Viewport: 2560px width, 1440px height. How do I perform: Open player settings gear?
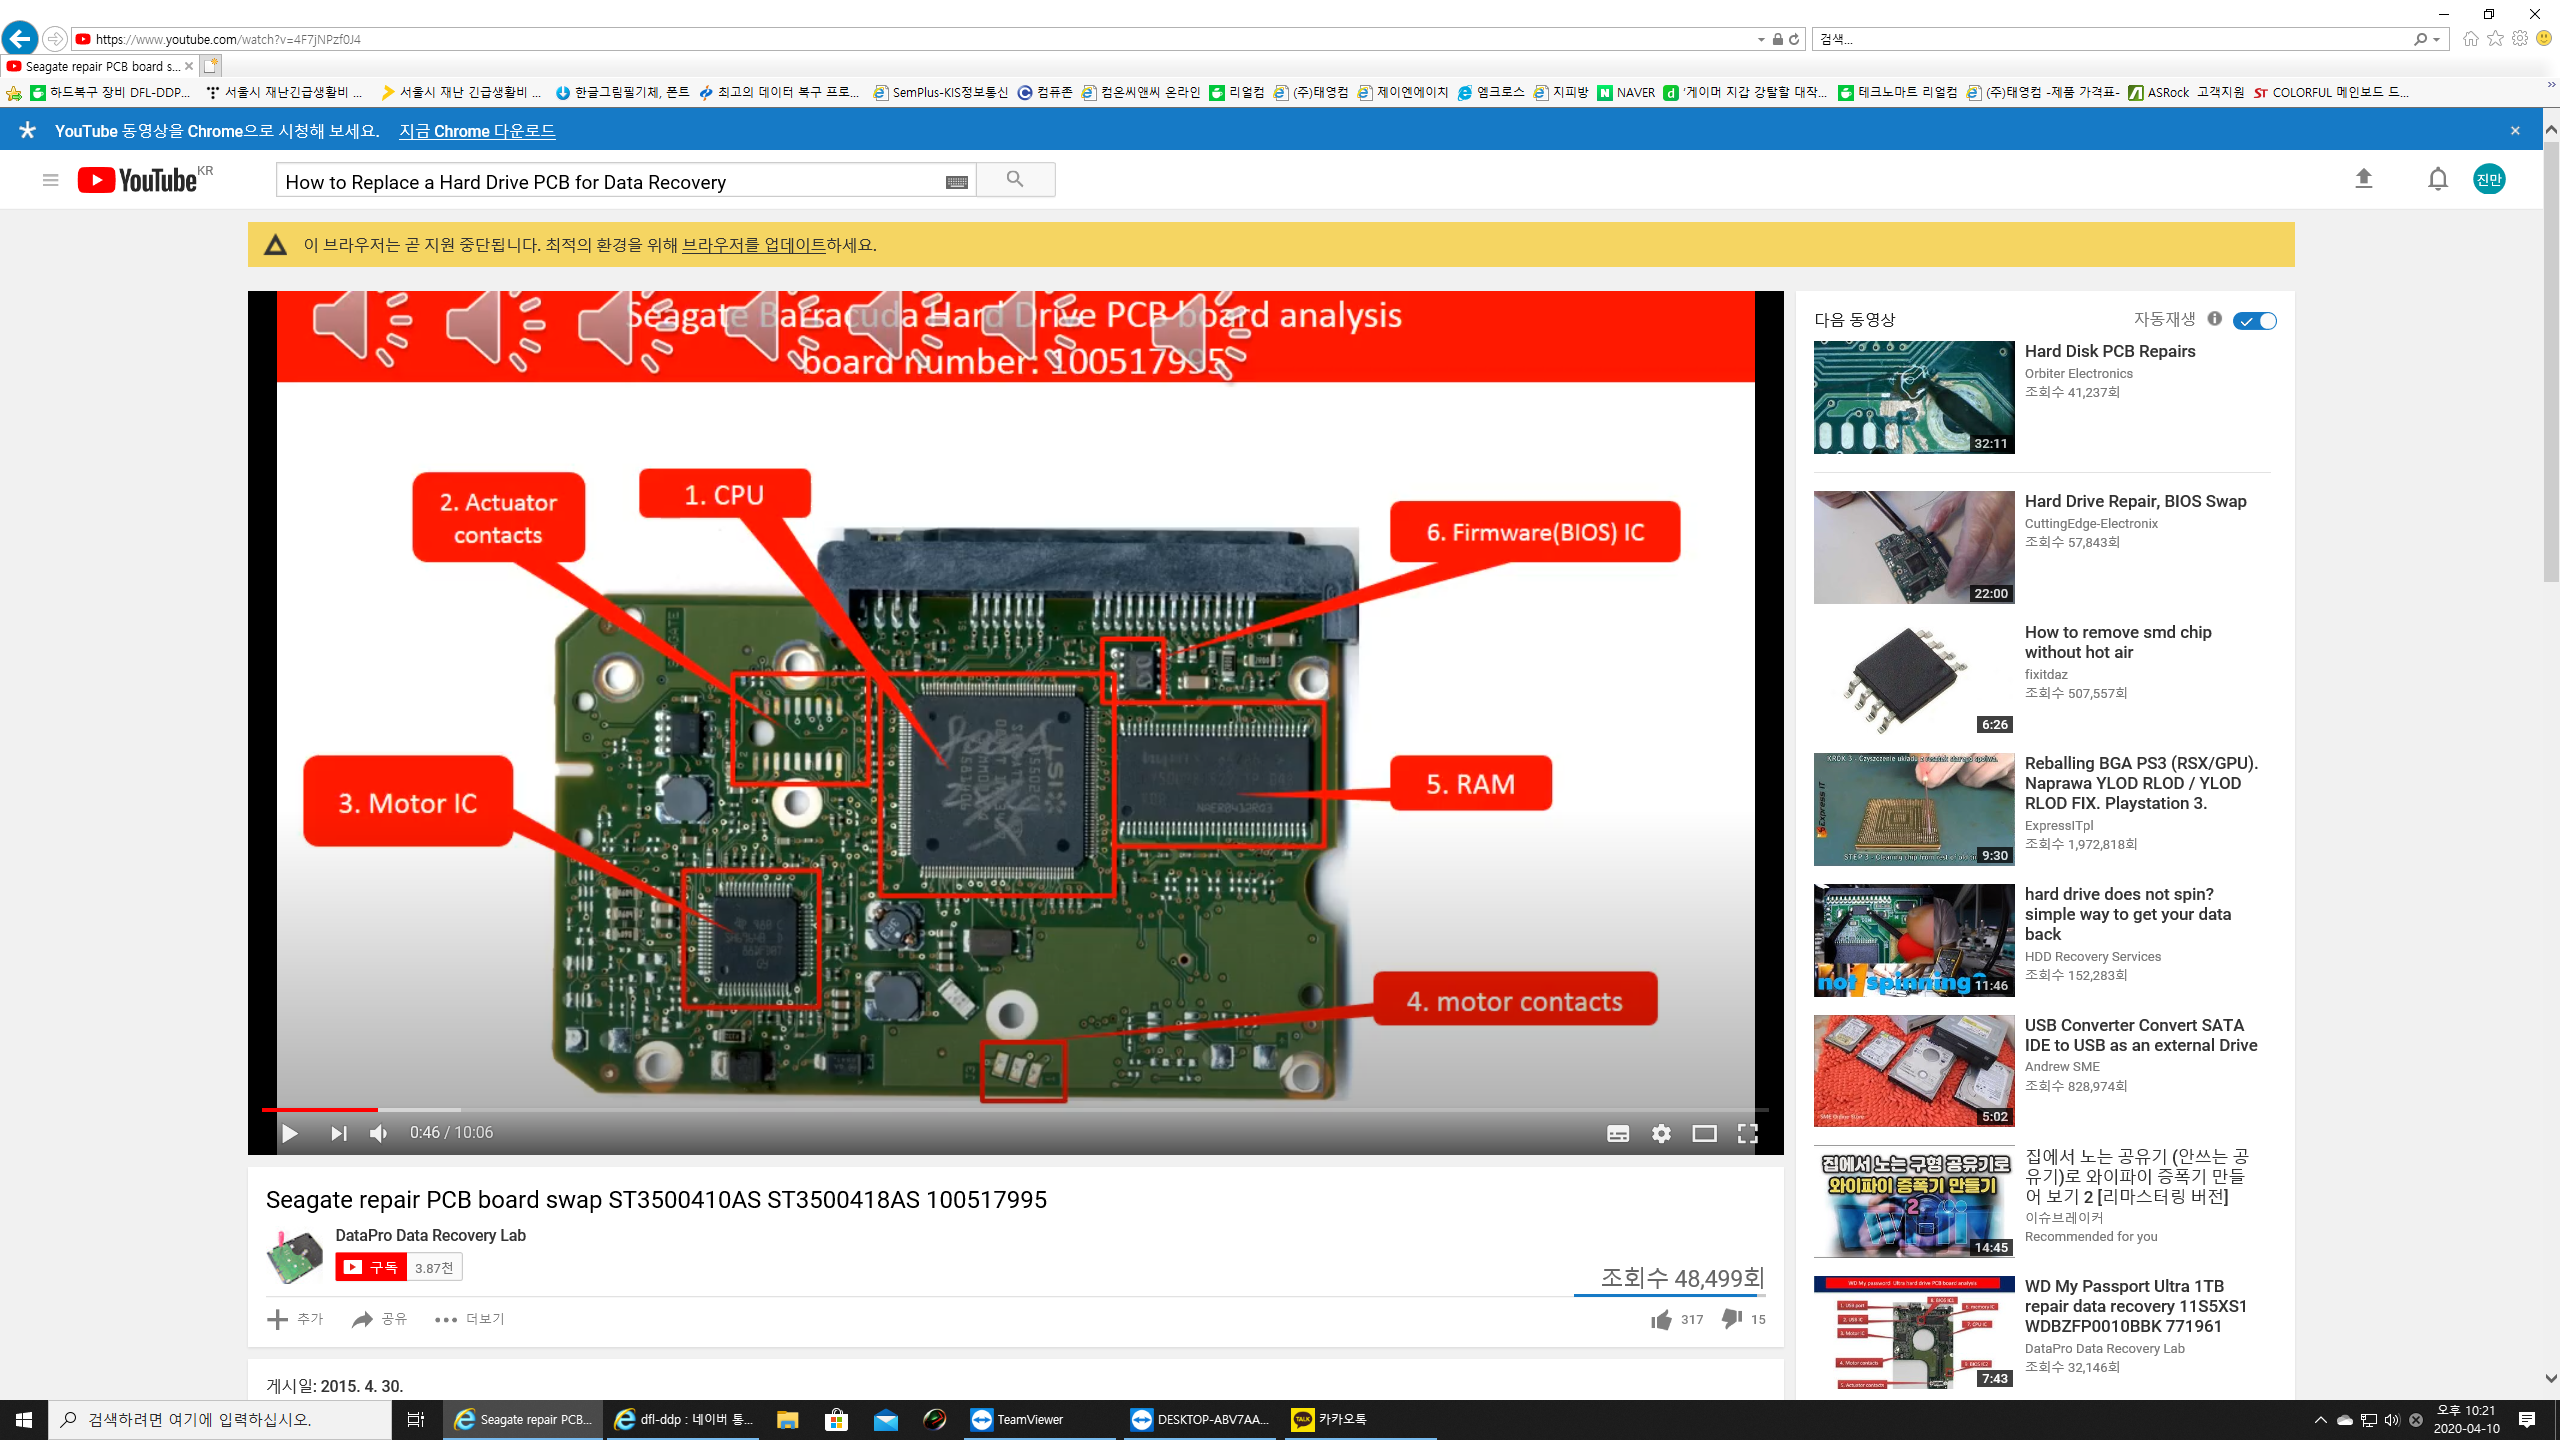pos(1661,1133)
